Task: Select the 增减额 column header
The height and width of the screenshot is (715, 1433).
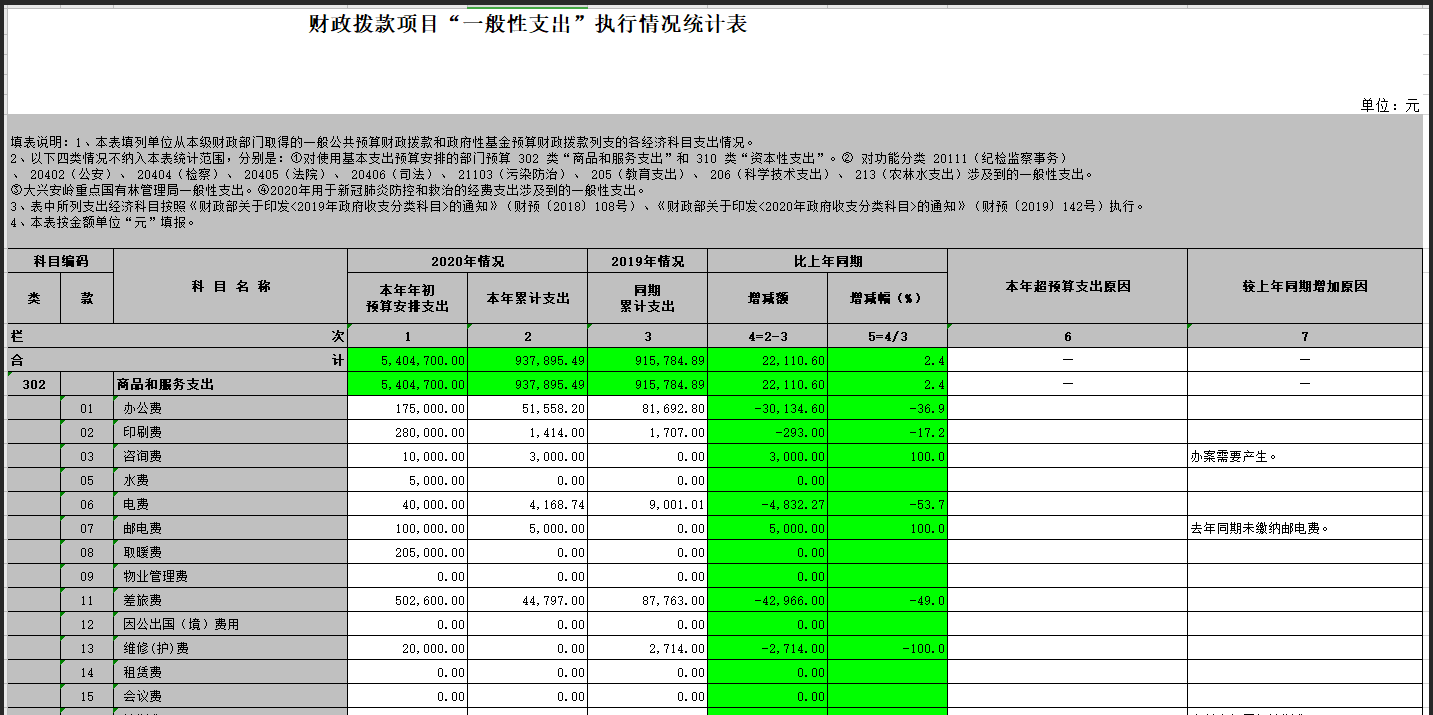Action: tap(768, 298)
